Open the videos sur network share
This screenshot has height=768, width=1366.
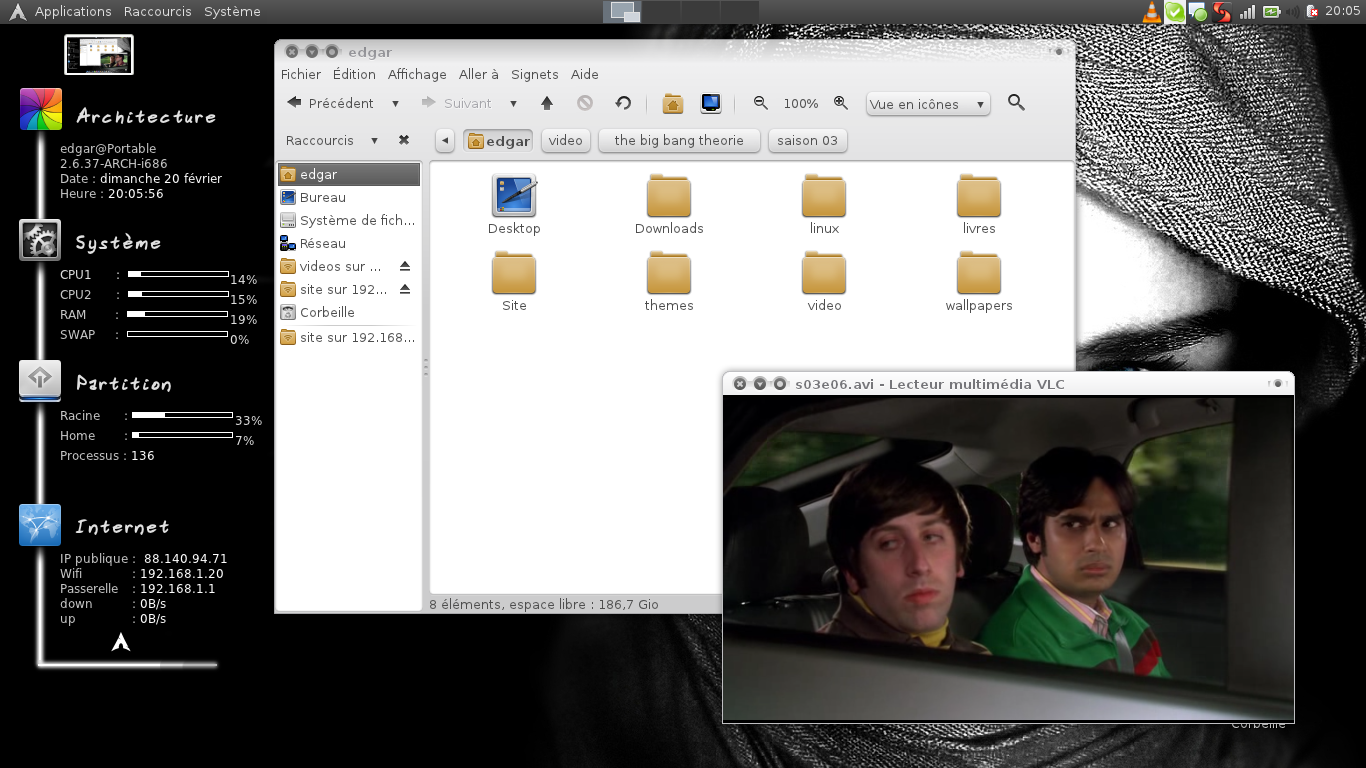pos(339,266)
